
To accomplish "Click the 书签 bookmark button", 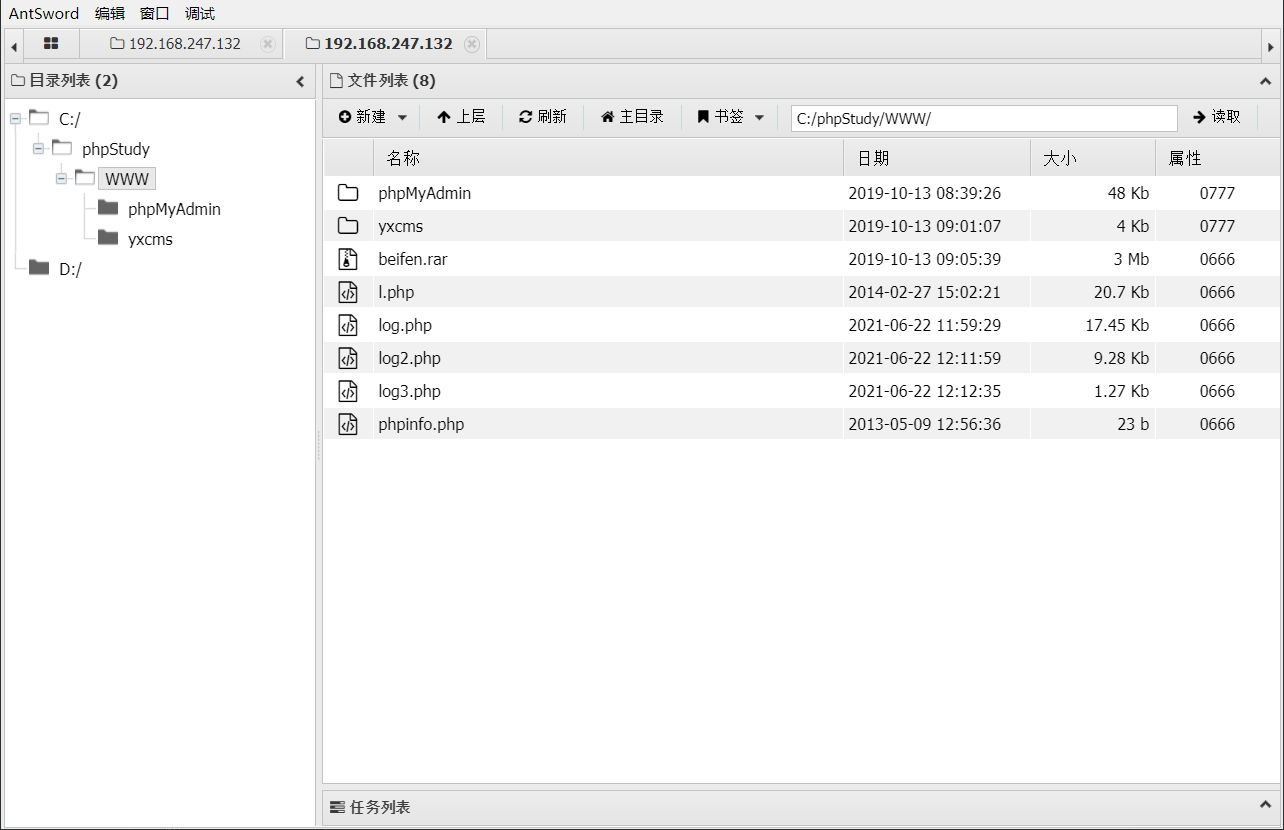I will (721, 117).
